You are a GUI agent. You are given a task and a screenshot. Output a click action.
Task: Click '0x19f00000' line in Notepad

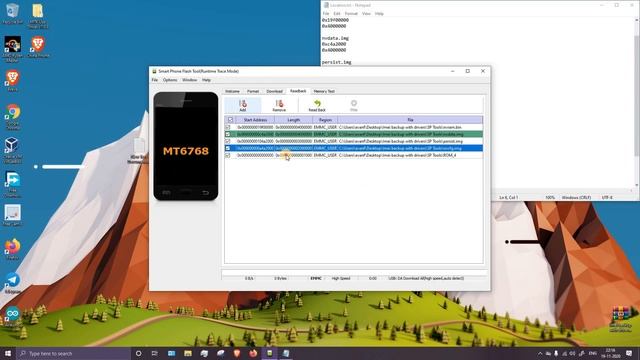[335, 20]
